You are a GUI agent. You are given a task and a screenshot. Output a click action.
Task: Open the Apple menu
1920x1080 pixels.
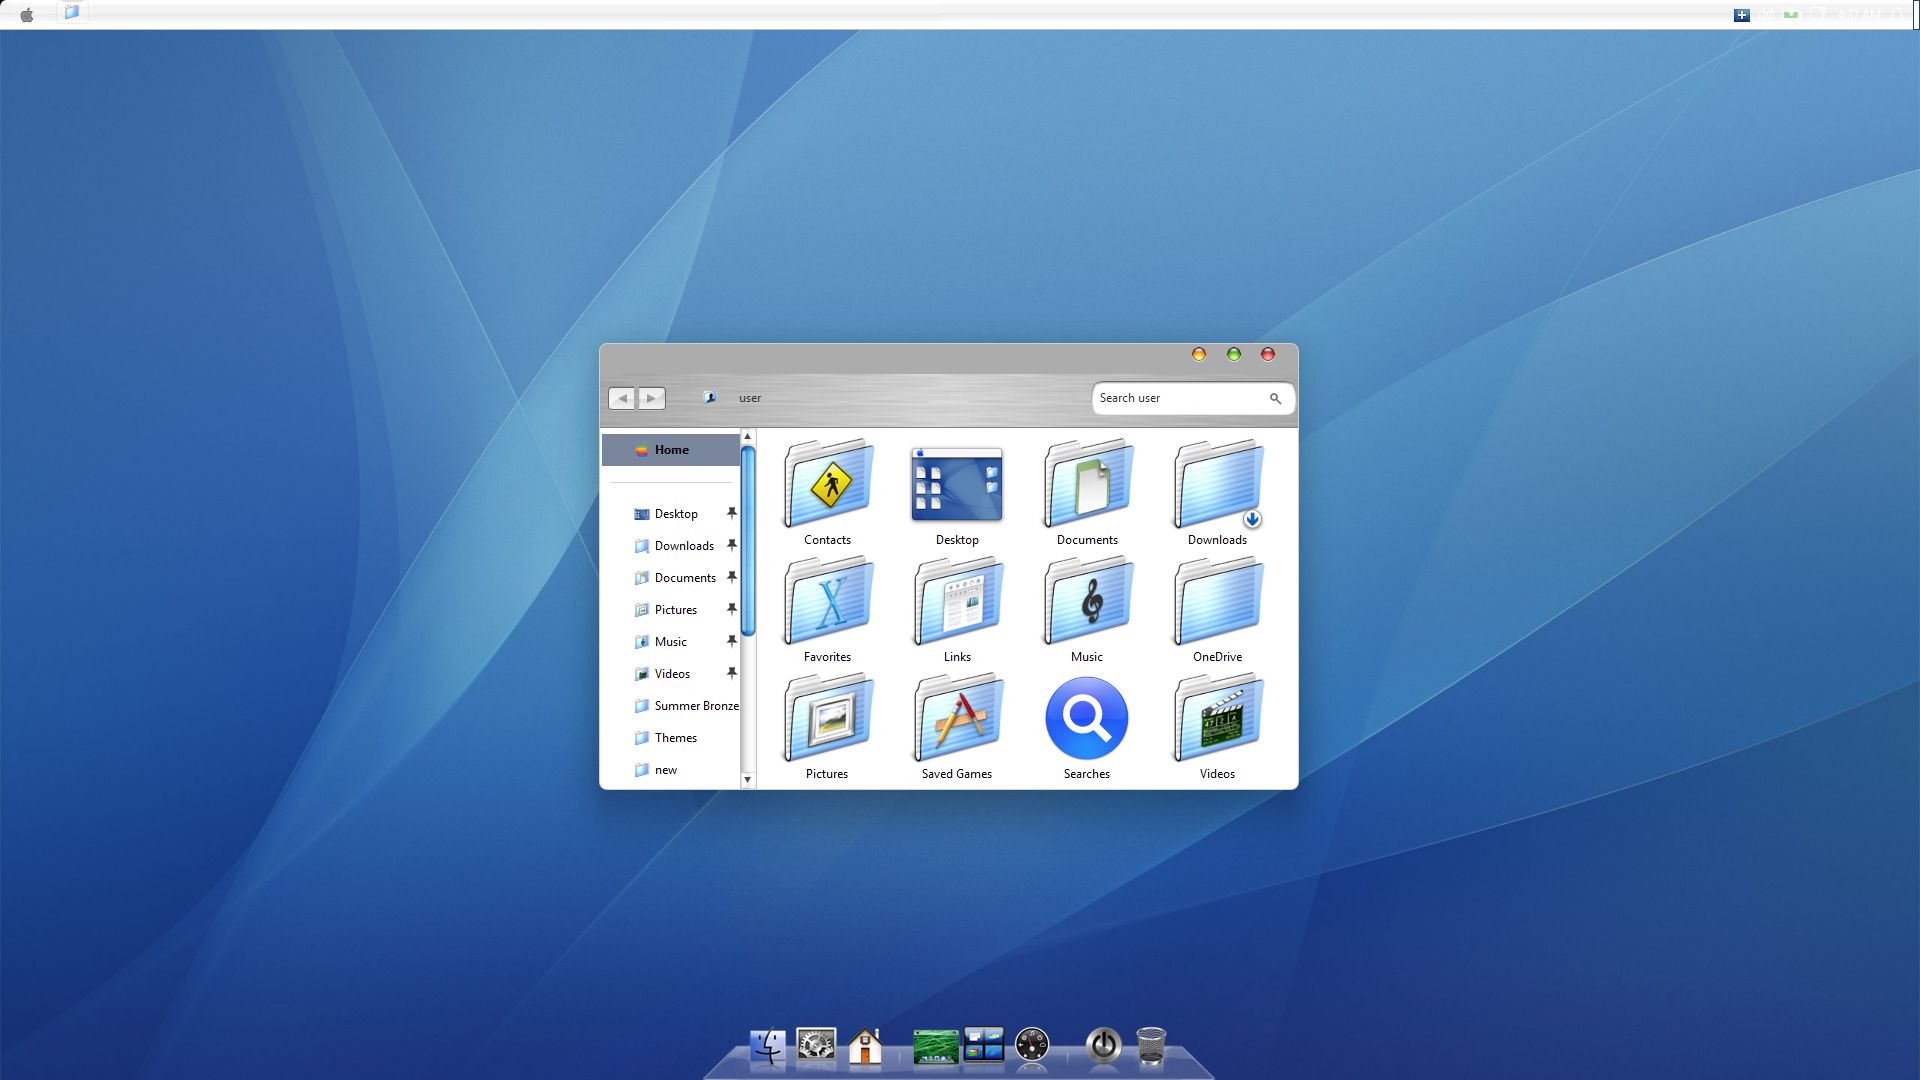click(28, 13)
